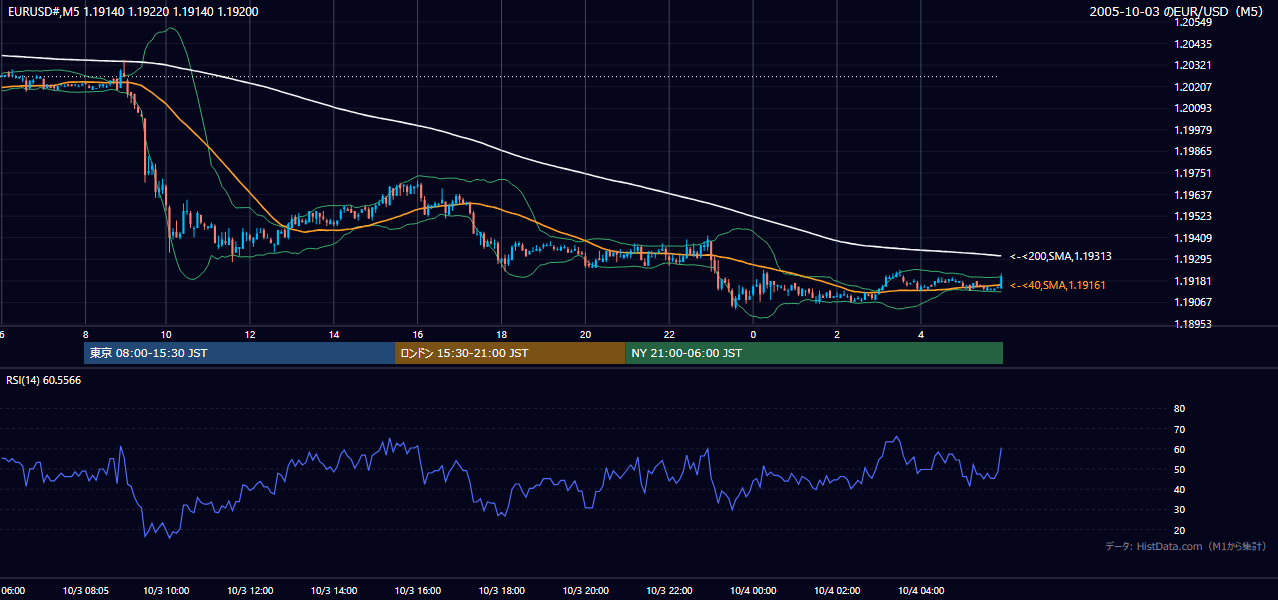Click price axis value 1.20321
The image size is (1278, 600).
coord(1193,66)
